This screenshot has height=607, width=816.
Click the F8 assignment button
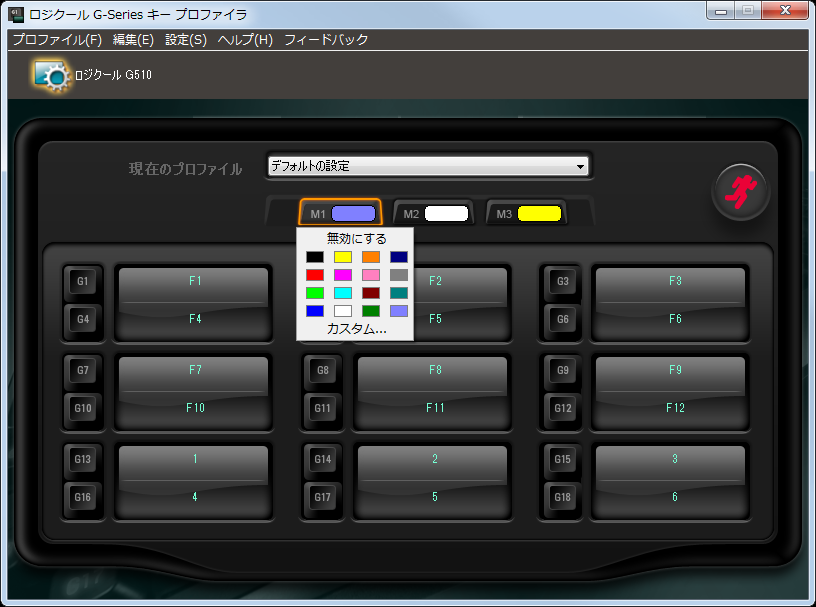pos(432,373)
